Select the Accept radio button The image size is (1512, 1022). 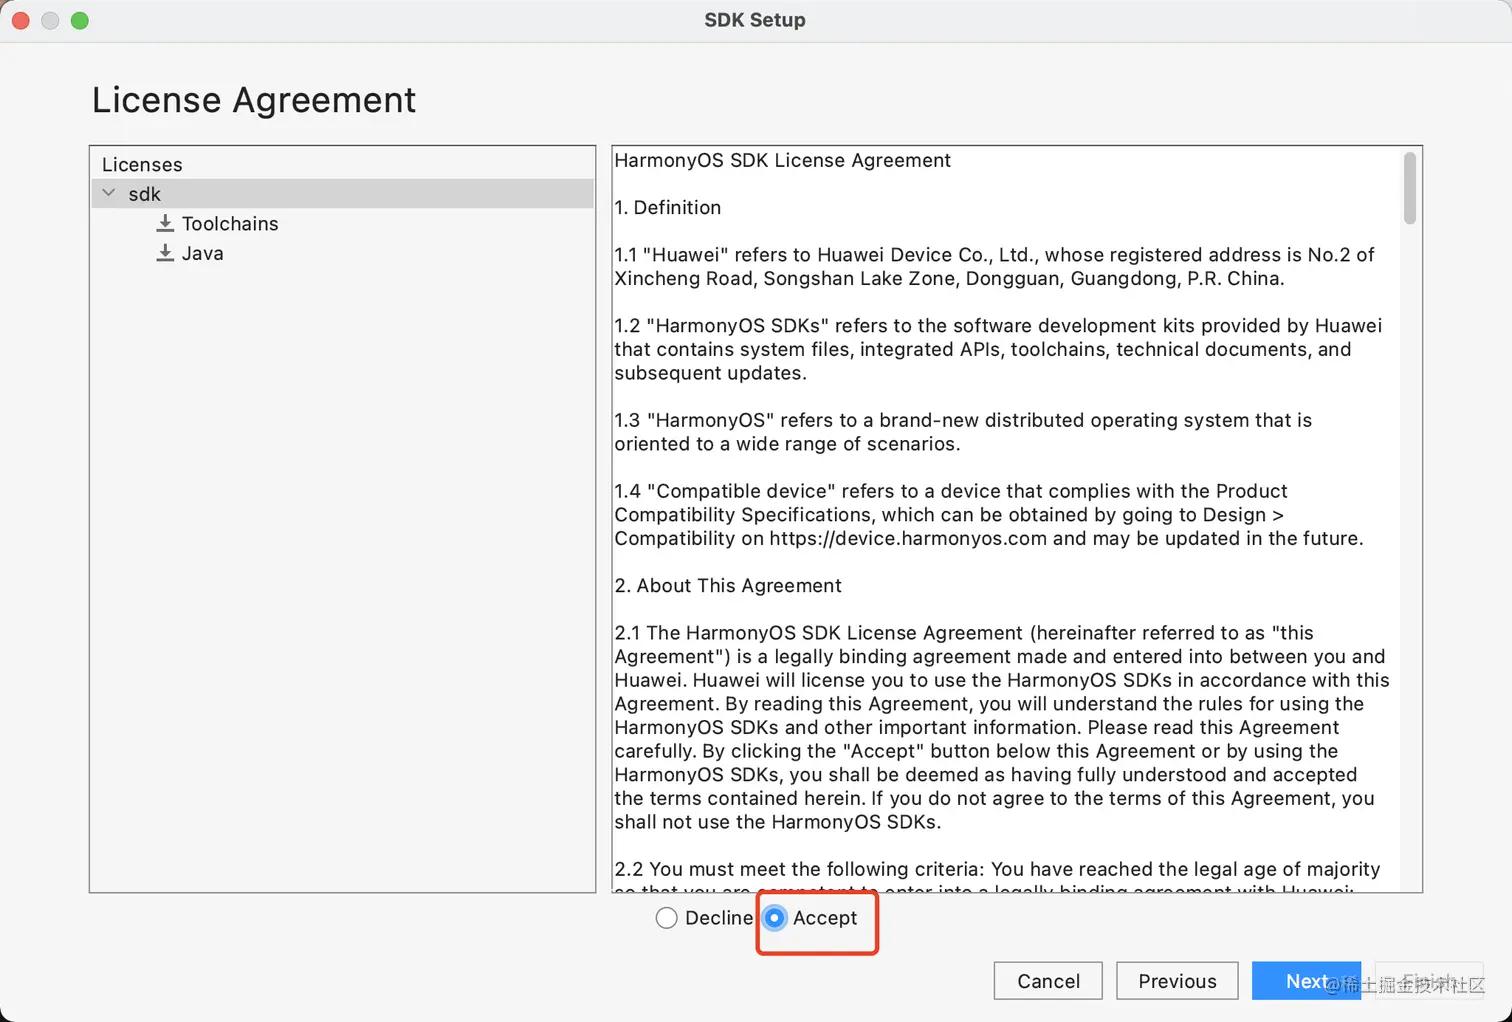pos(775,918)
